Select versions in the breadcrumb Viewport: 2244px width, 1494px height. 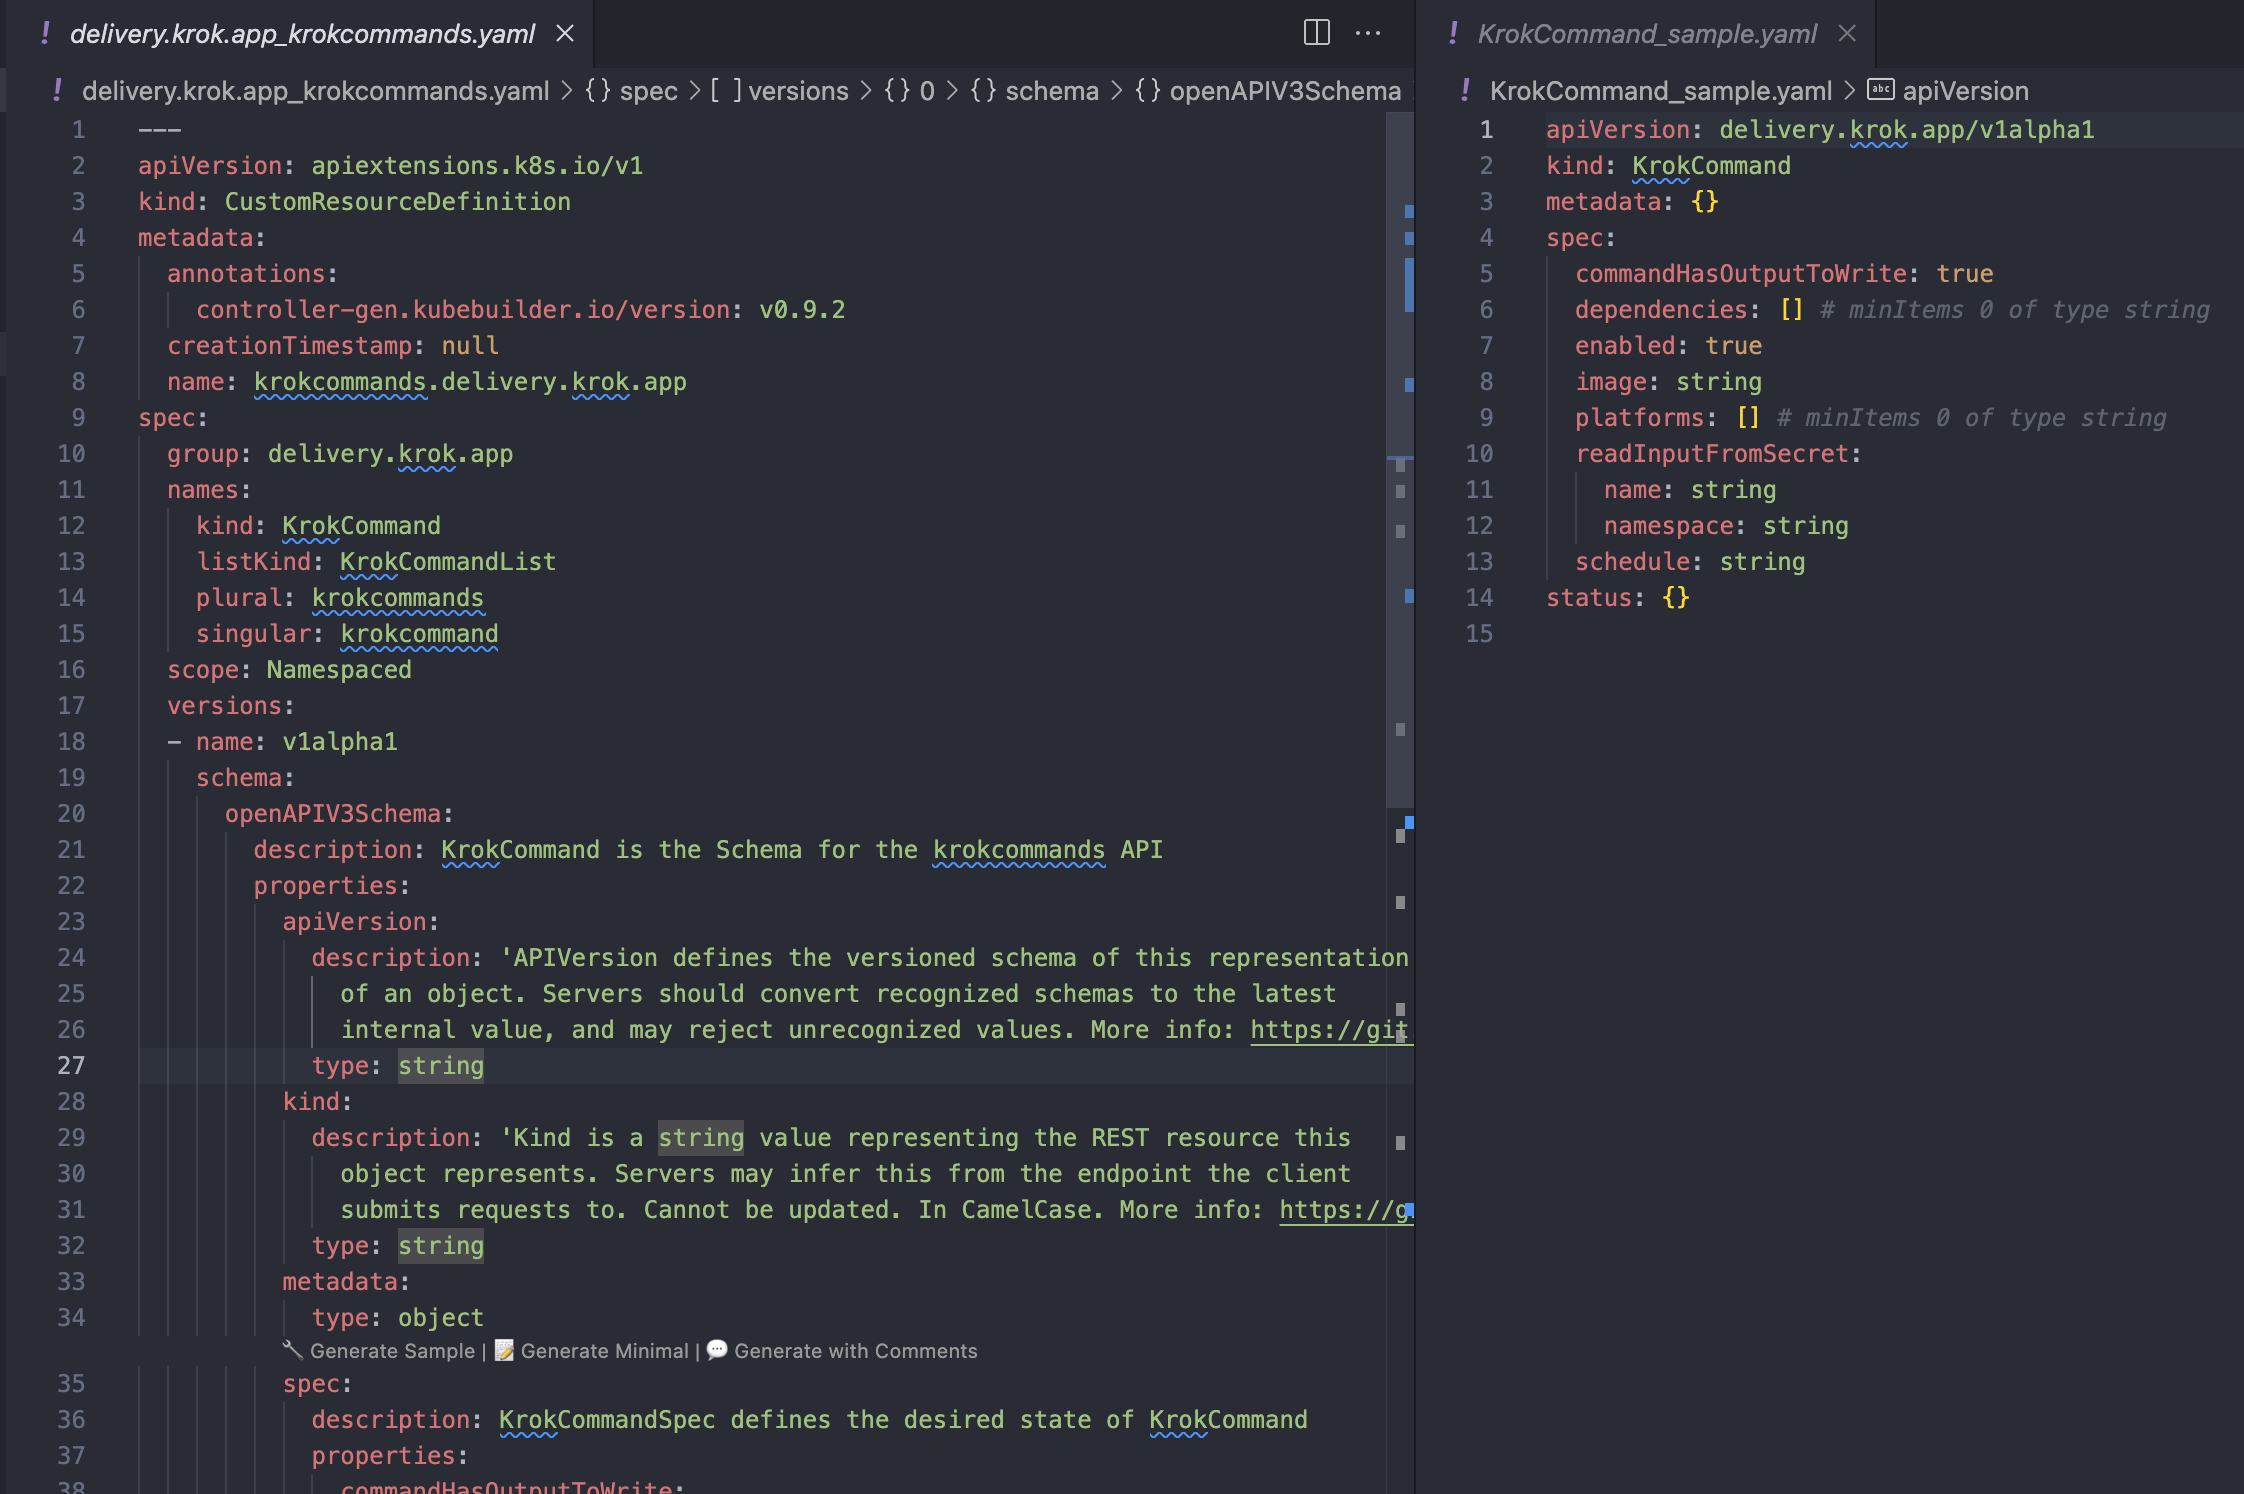798,91
